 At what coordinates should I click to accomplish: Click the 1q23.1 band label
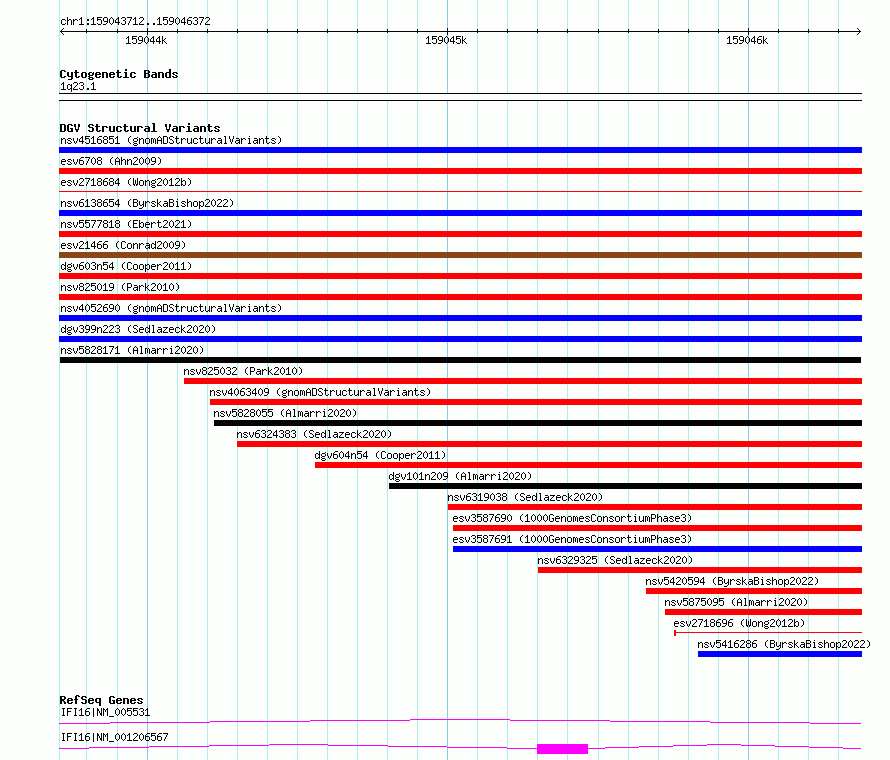78,87
